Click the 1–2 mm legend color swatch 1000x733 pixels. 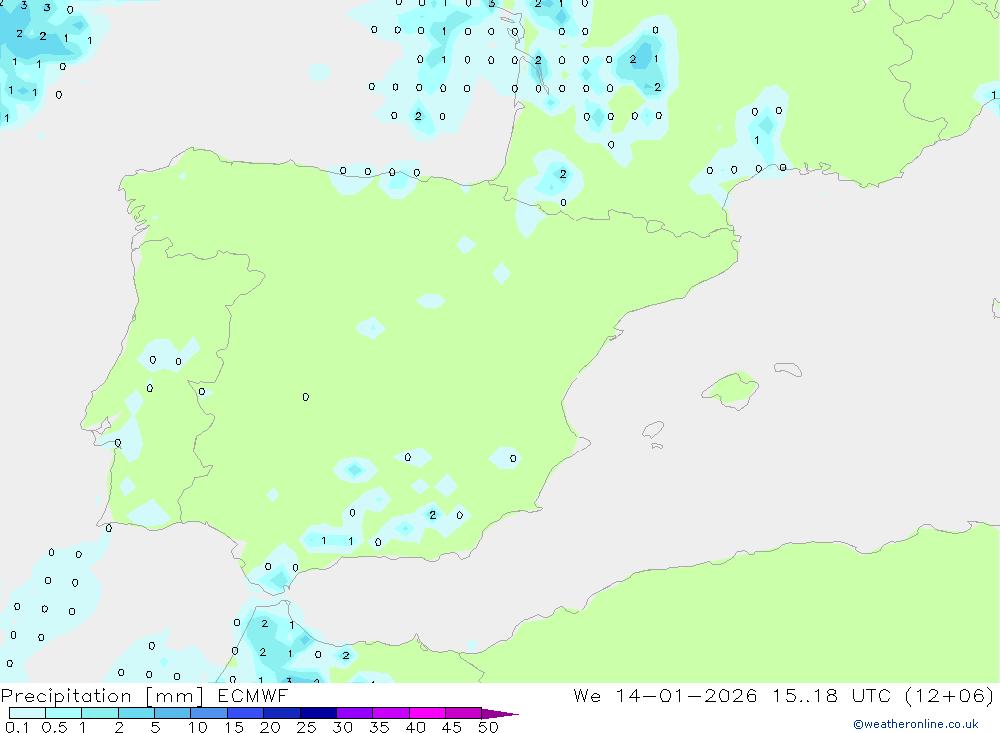point(100,713)
